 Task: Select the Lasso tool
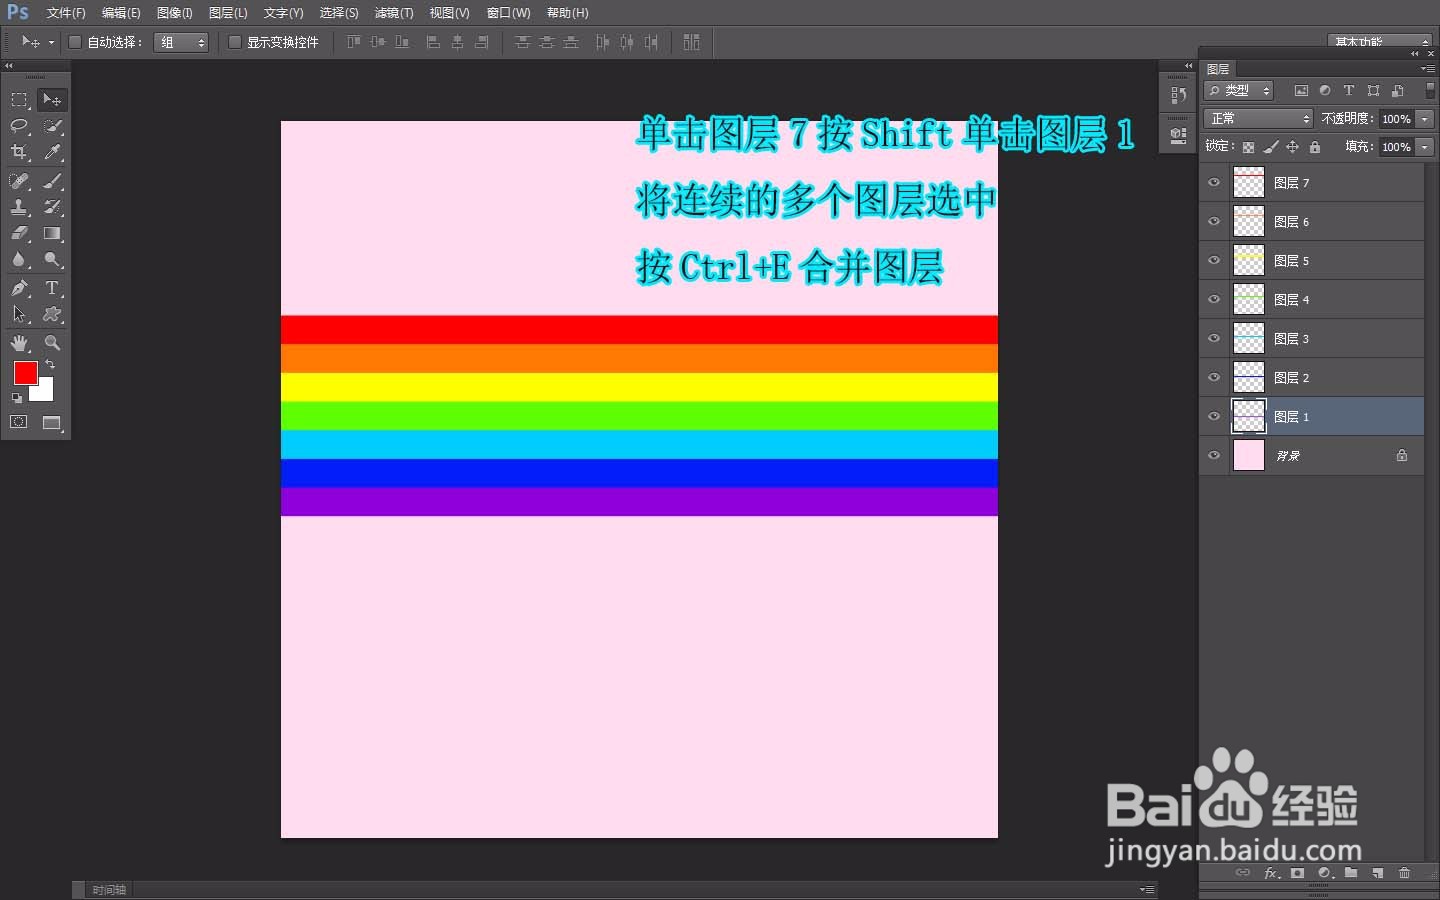tap(18, 126)
